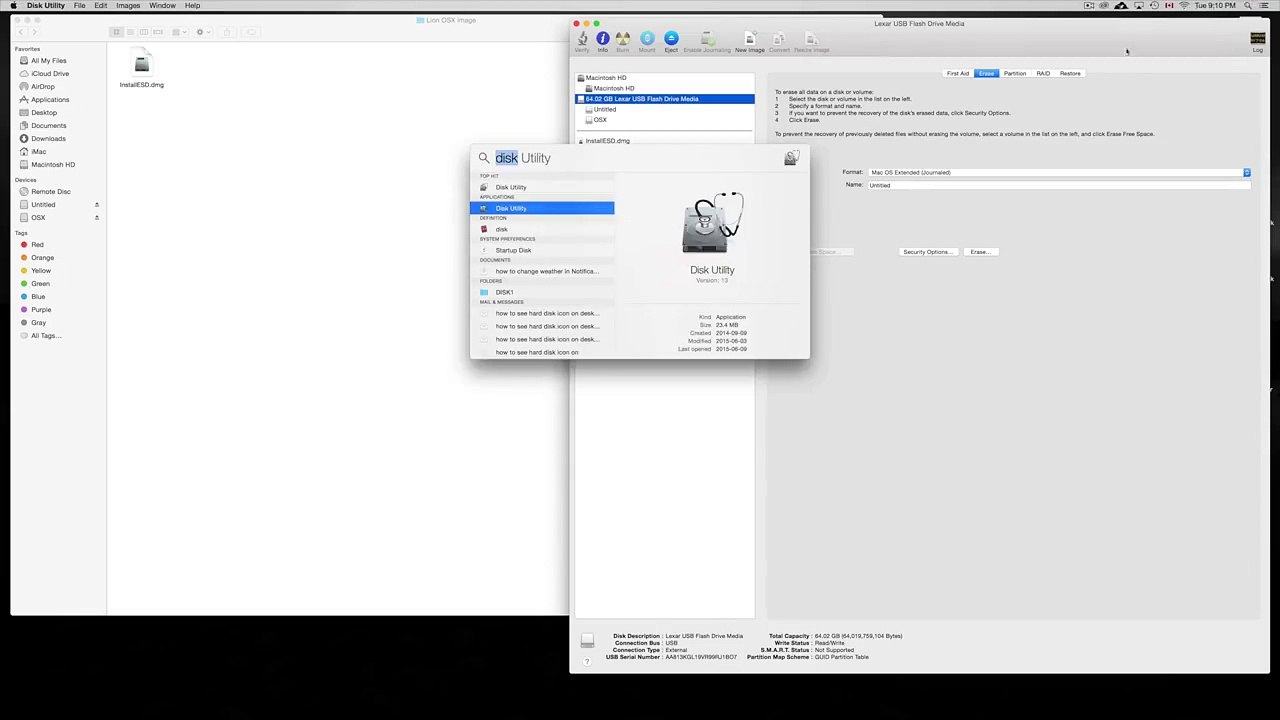Switch Finder to icon view

pos(116,32)
